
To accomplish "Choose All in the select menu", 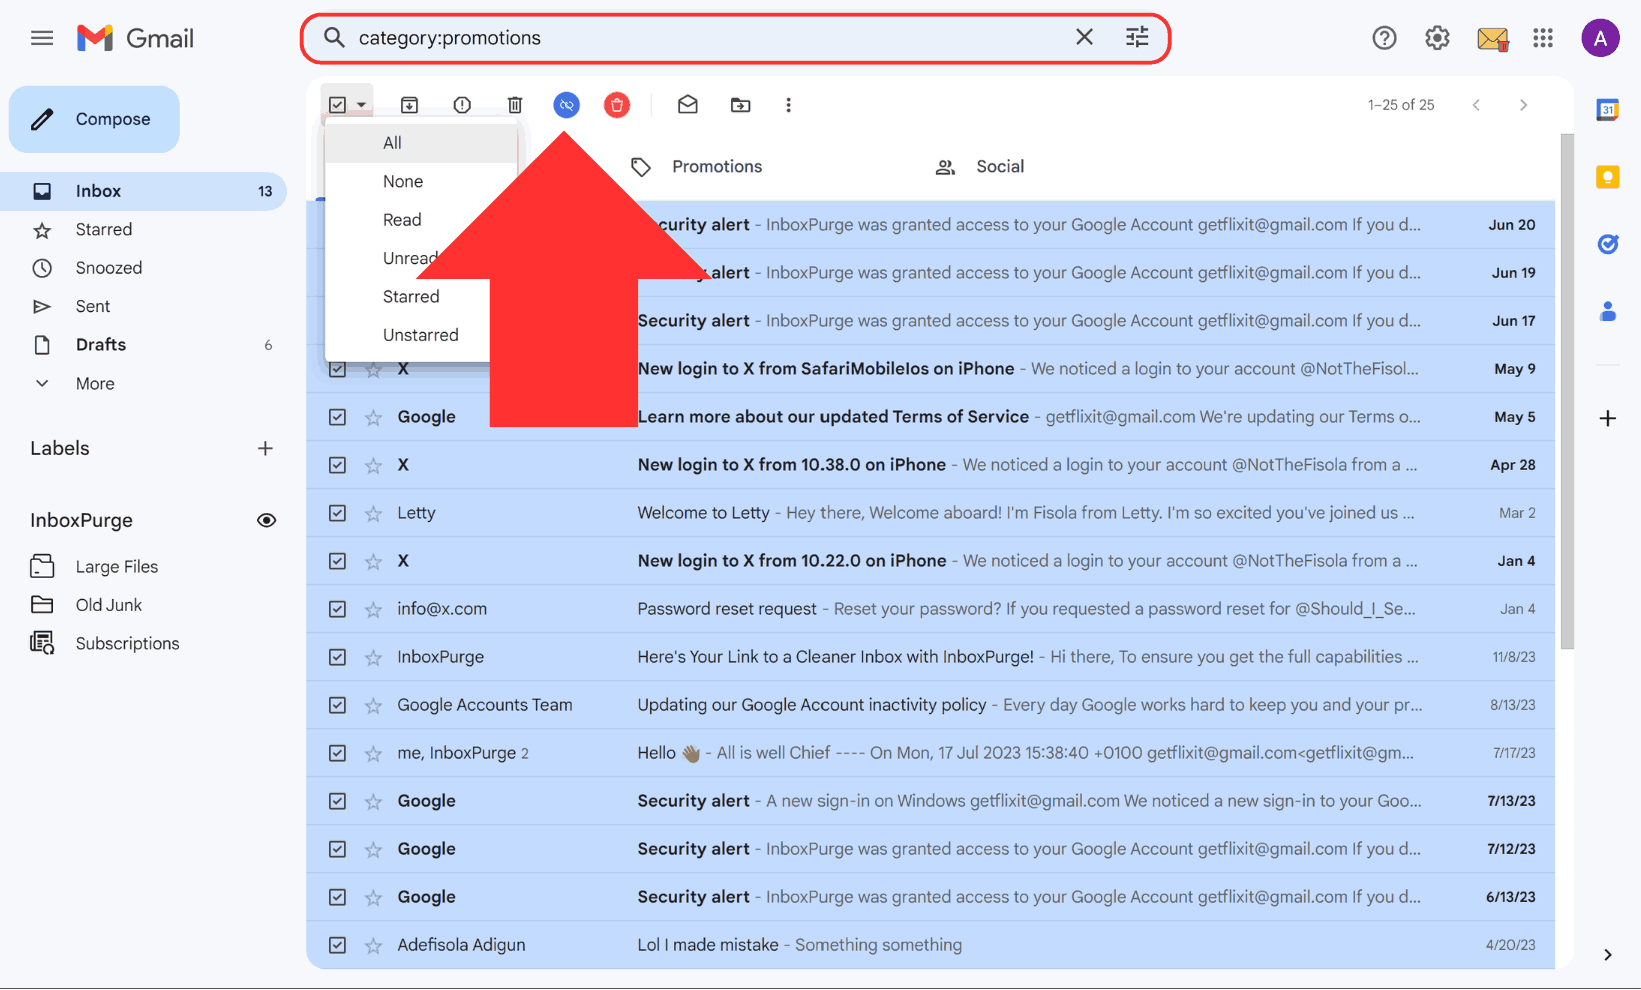I will click(x=421, y=143).
